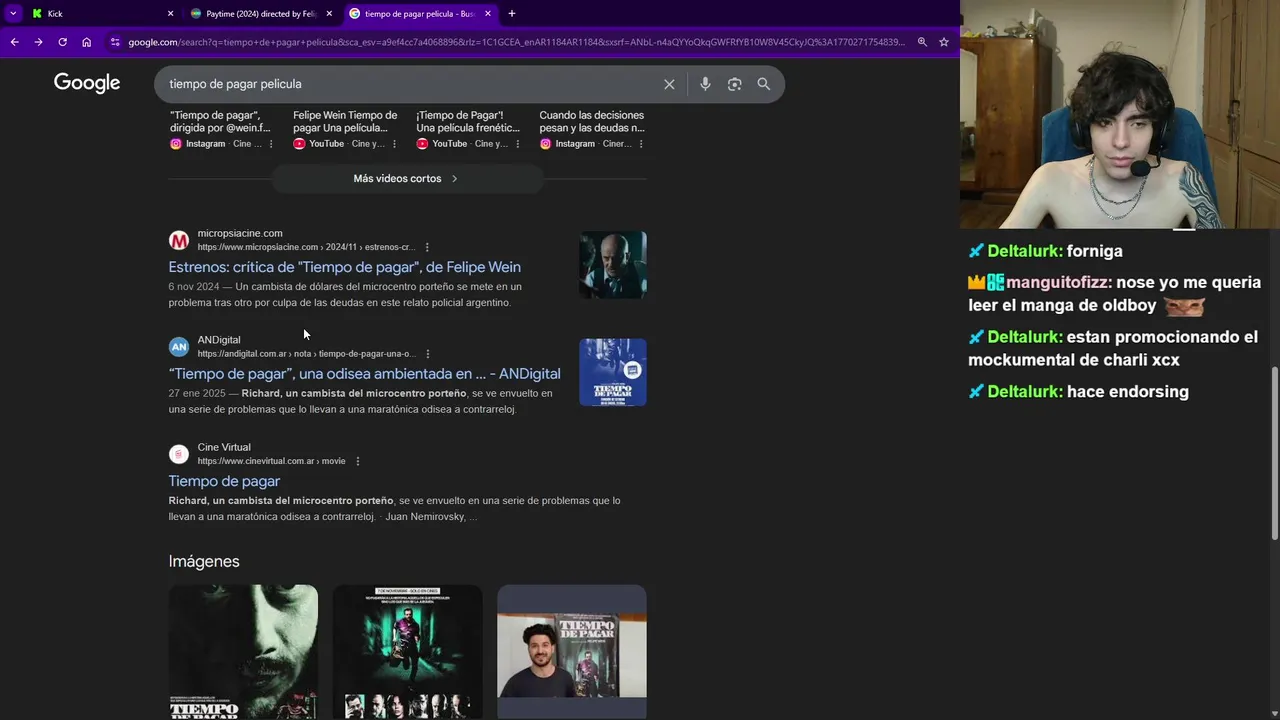
Task: Click the Google search input field
Action: point(410,84)
